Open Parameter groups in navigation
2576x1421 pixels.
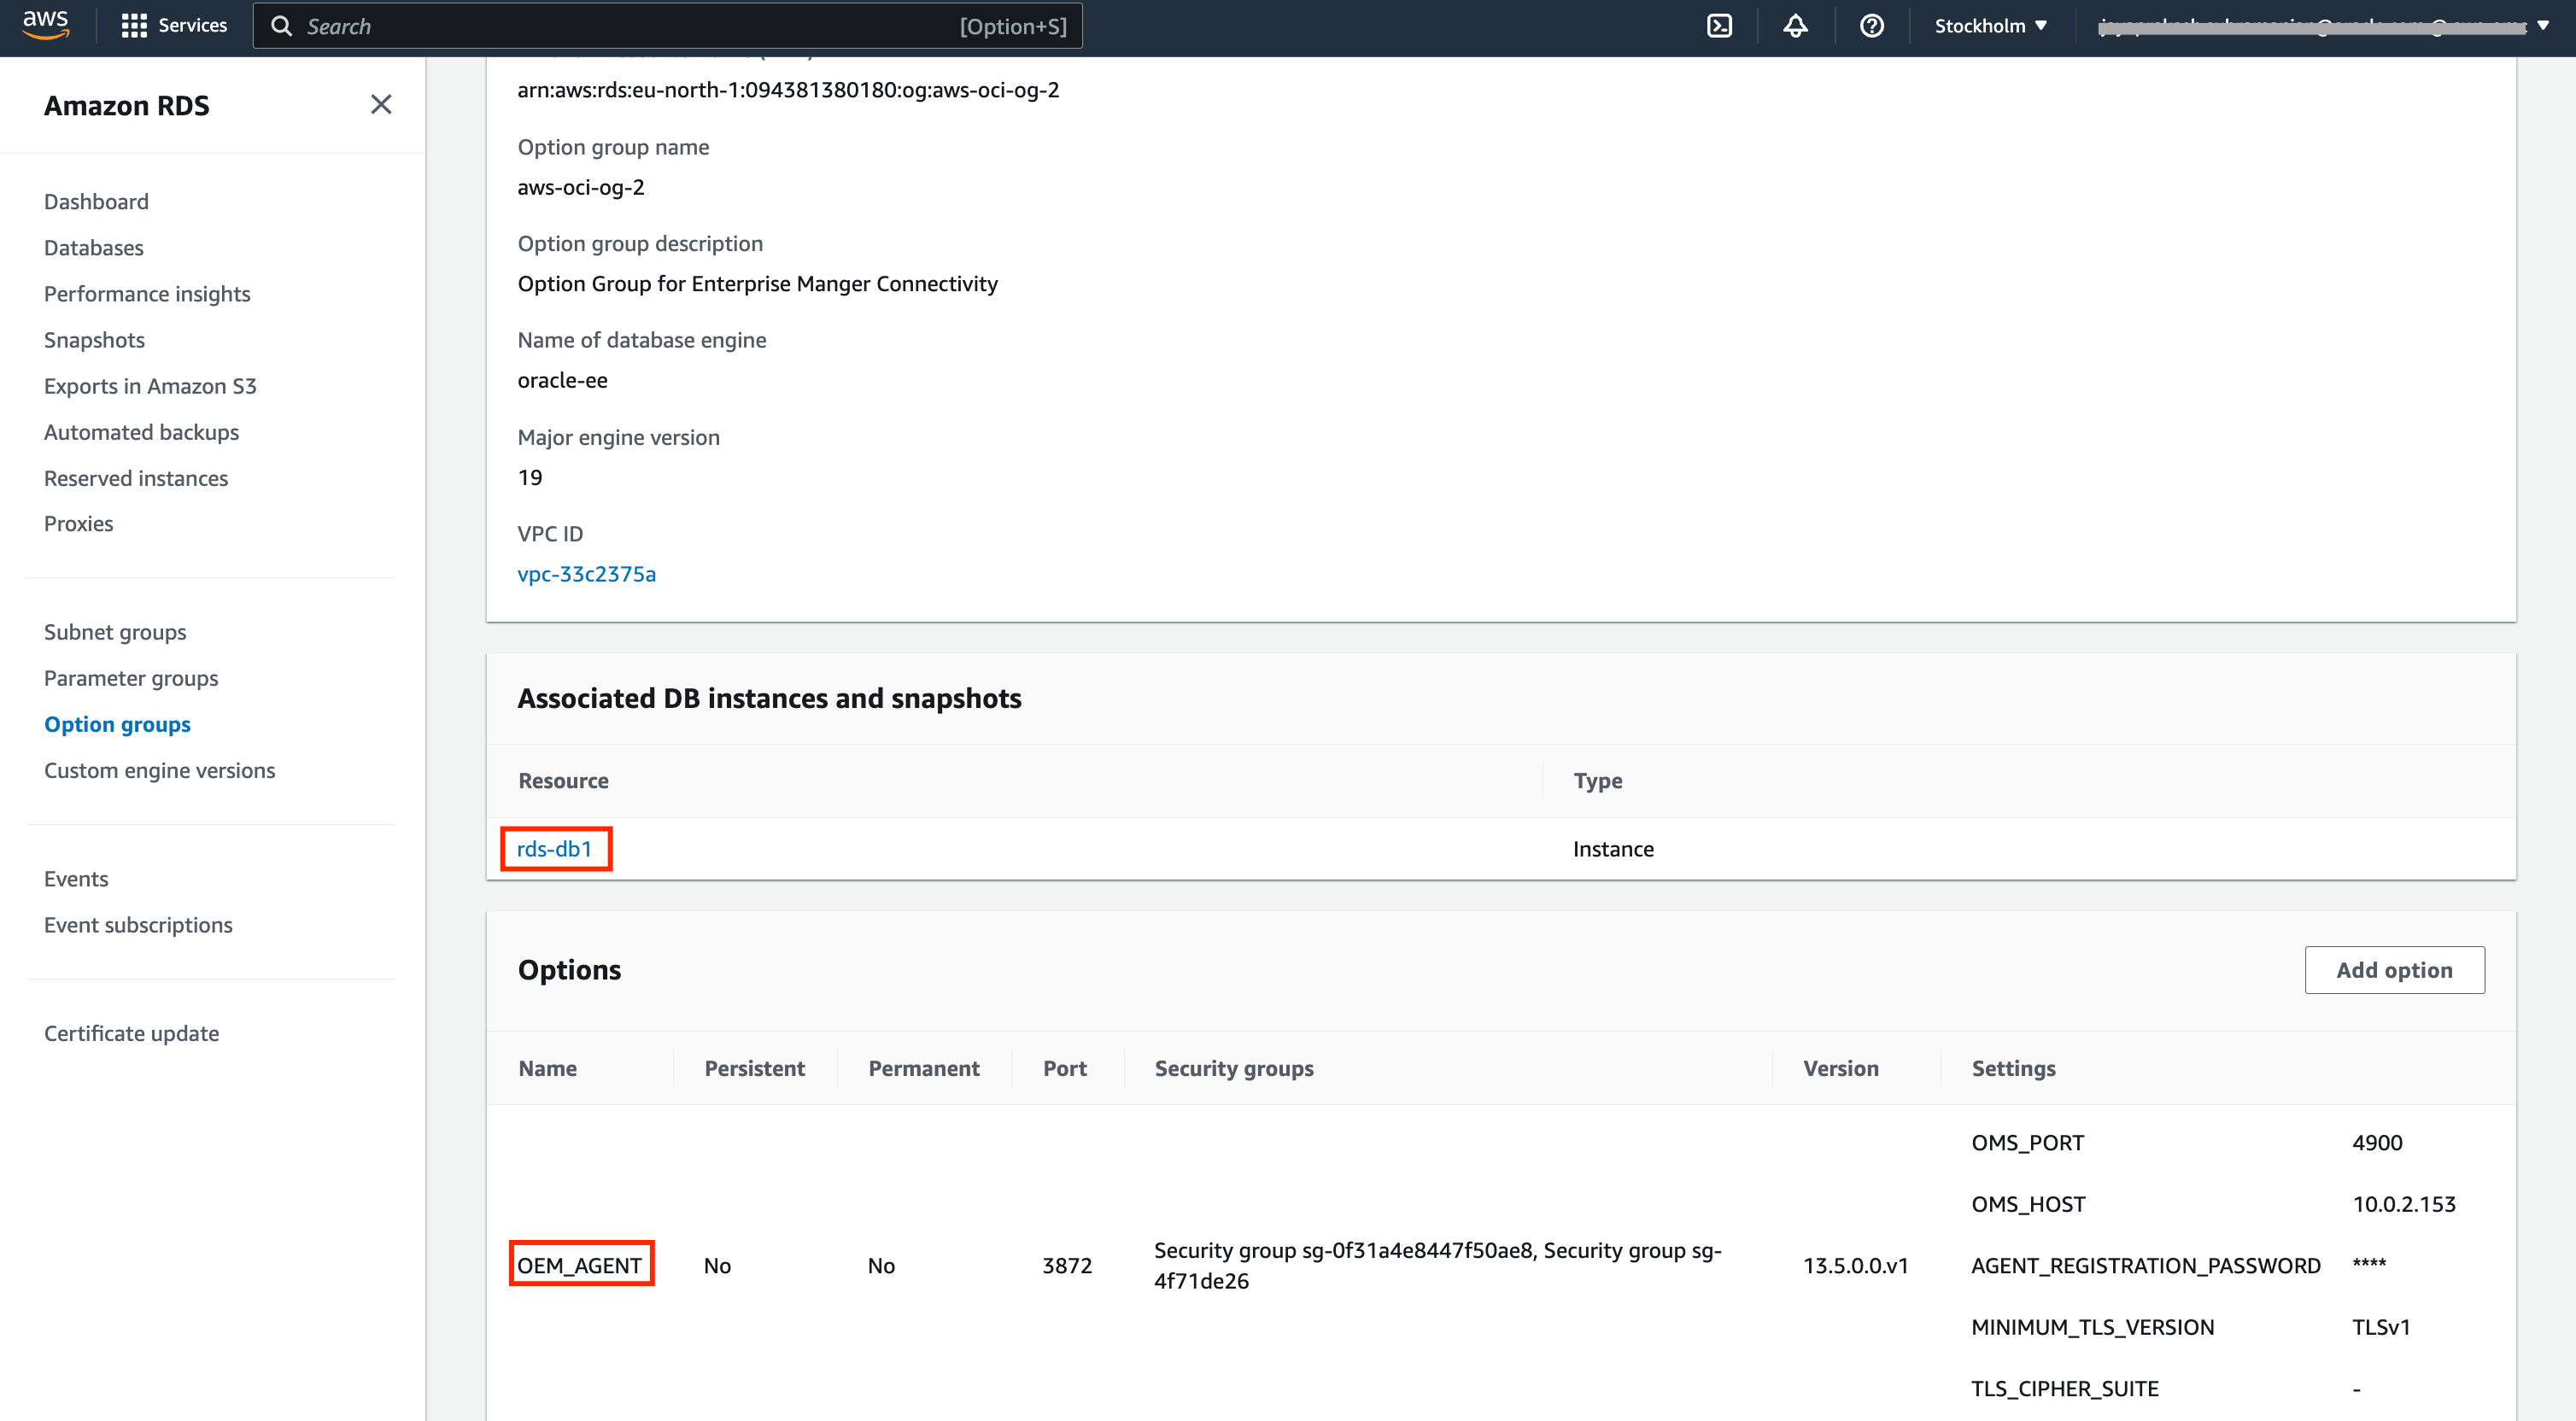click(131, 678)
